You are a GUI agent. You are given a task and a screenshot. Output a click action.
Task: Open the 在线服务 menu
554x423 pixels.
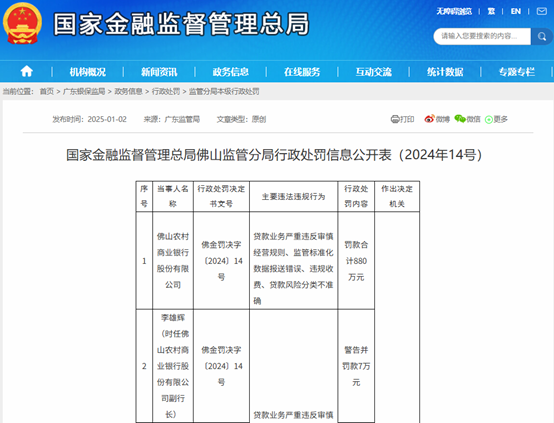[x=302, y=72]
